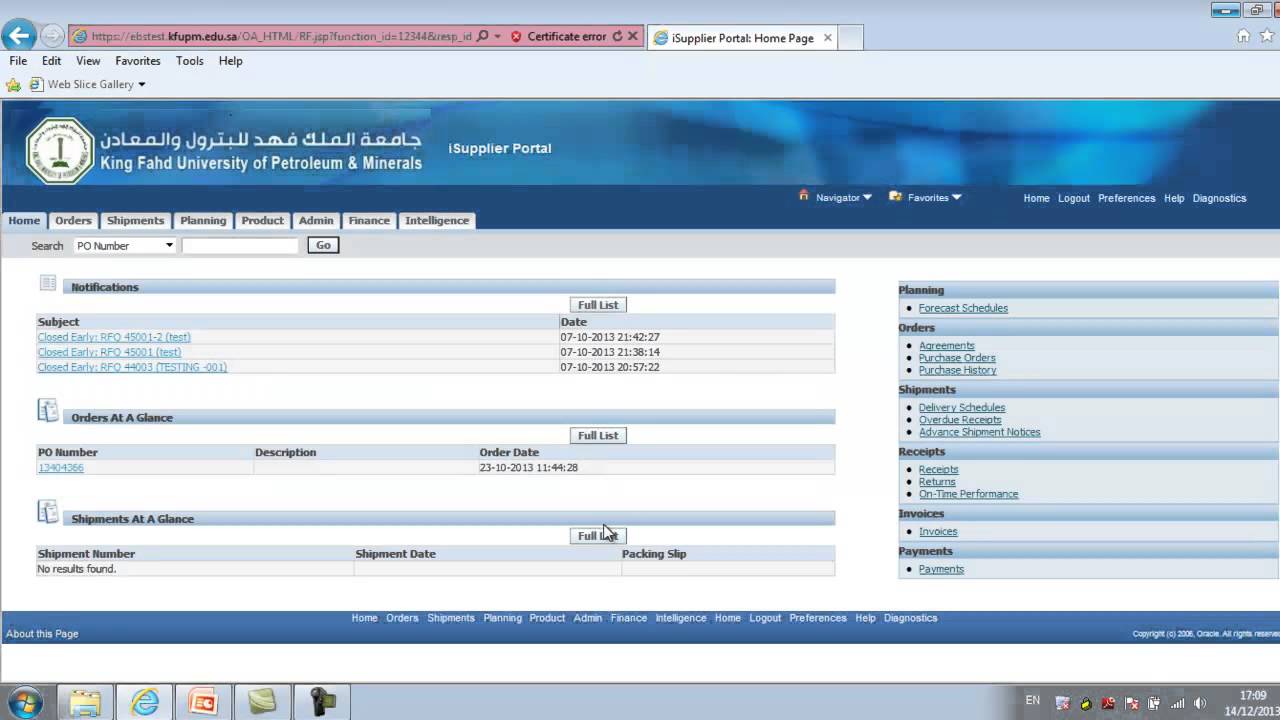
Task: Open Purchase Orders link in sidebar
Action: (957, 358)
